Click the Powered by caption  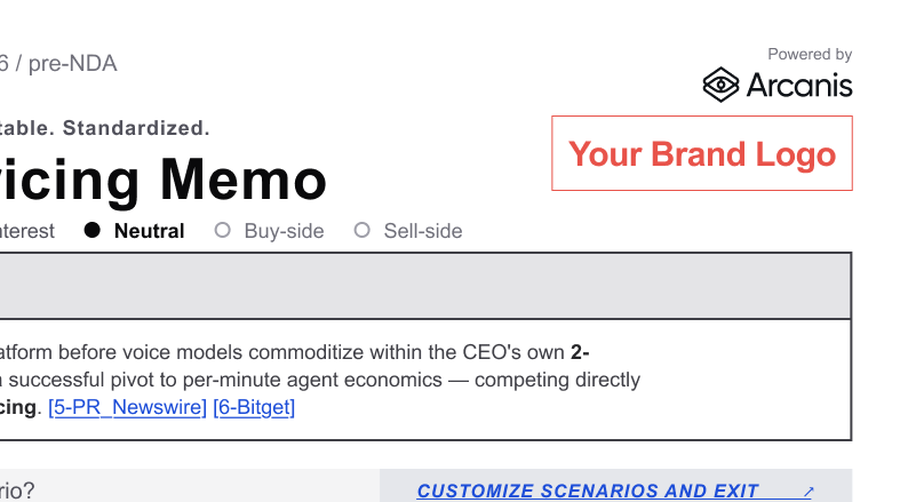(810, 54)
